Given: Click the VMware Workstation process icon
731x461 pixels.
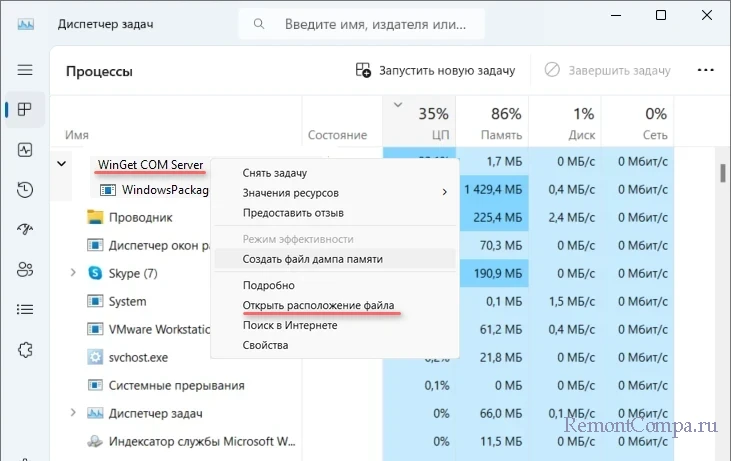Looking at the screenshot, I should pyautogui.click(x=95, y=329).
